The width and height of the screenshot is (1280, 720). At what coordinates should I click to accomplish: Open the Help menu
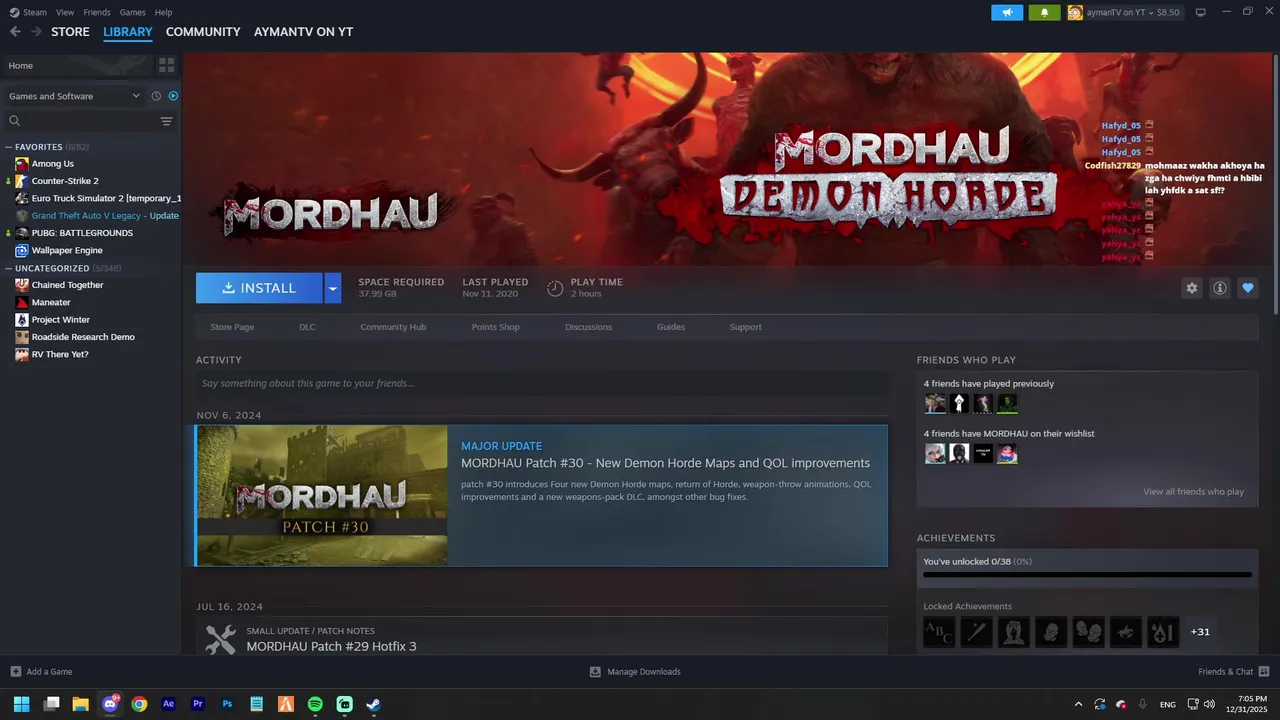click(x=164, y=12)
